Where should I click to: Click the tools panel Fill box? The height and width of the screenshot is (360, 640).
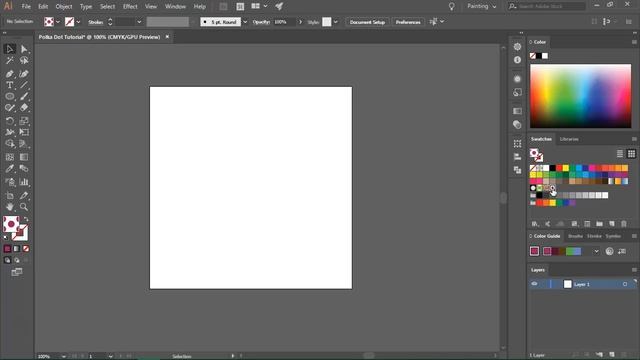pos(11,224)
